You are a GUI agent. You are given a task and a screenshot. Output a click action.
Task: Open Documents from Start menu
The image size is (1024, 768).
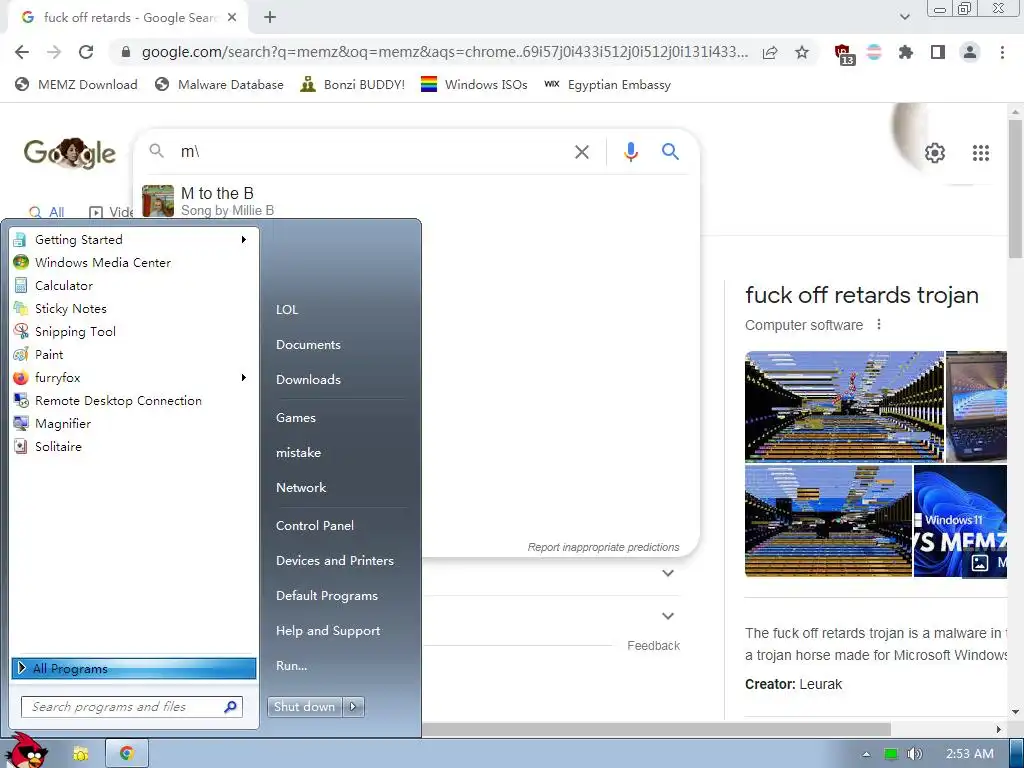[x=308, y=345]
